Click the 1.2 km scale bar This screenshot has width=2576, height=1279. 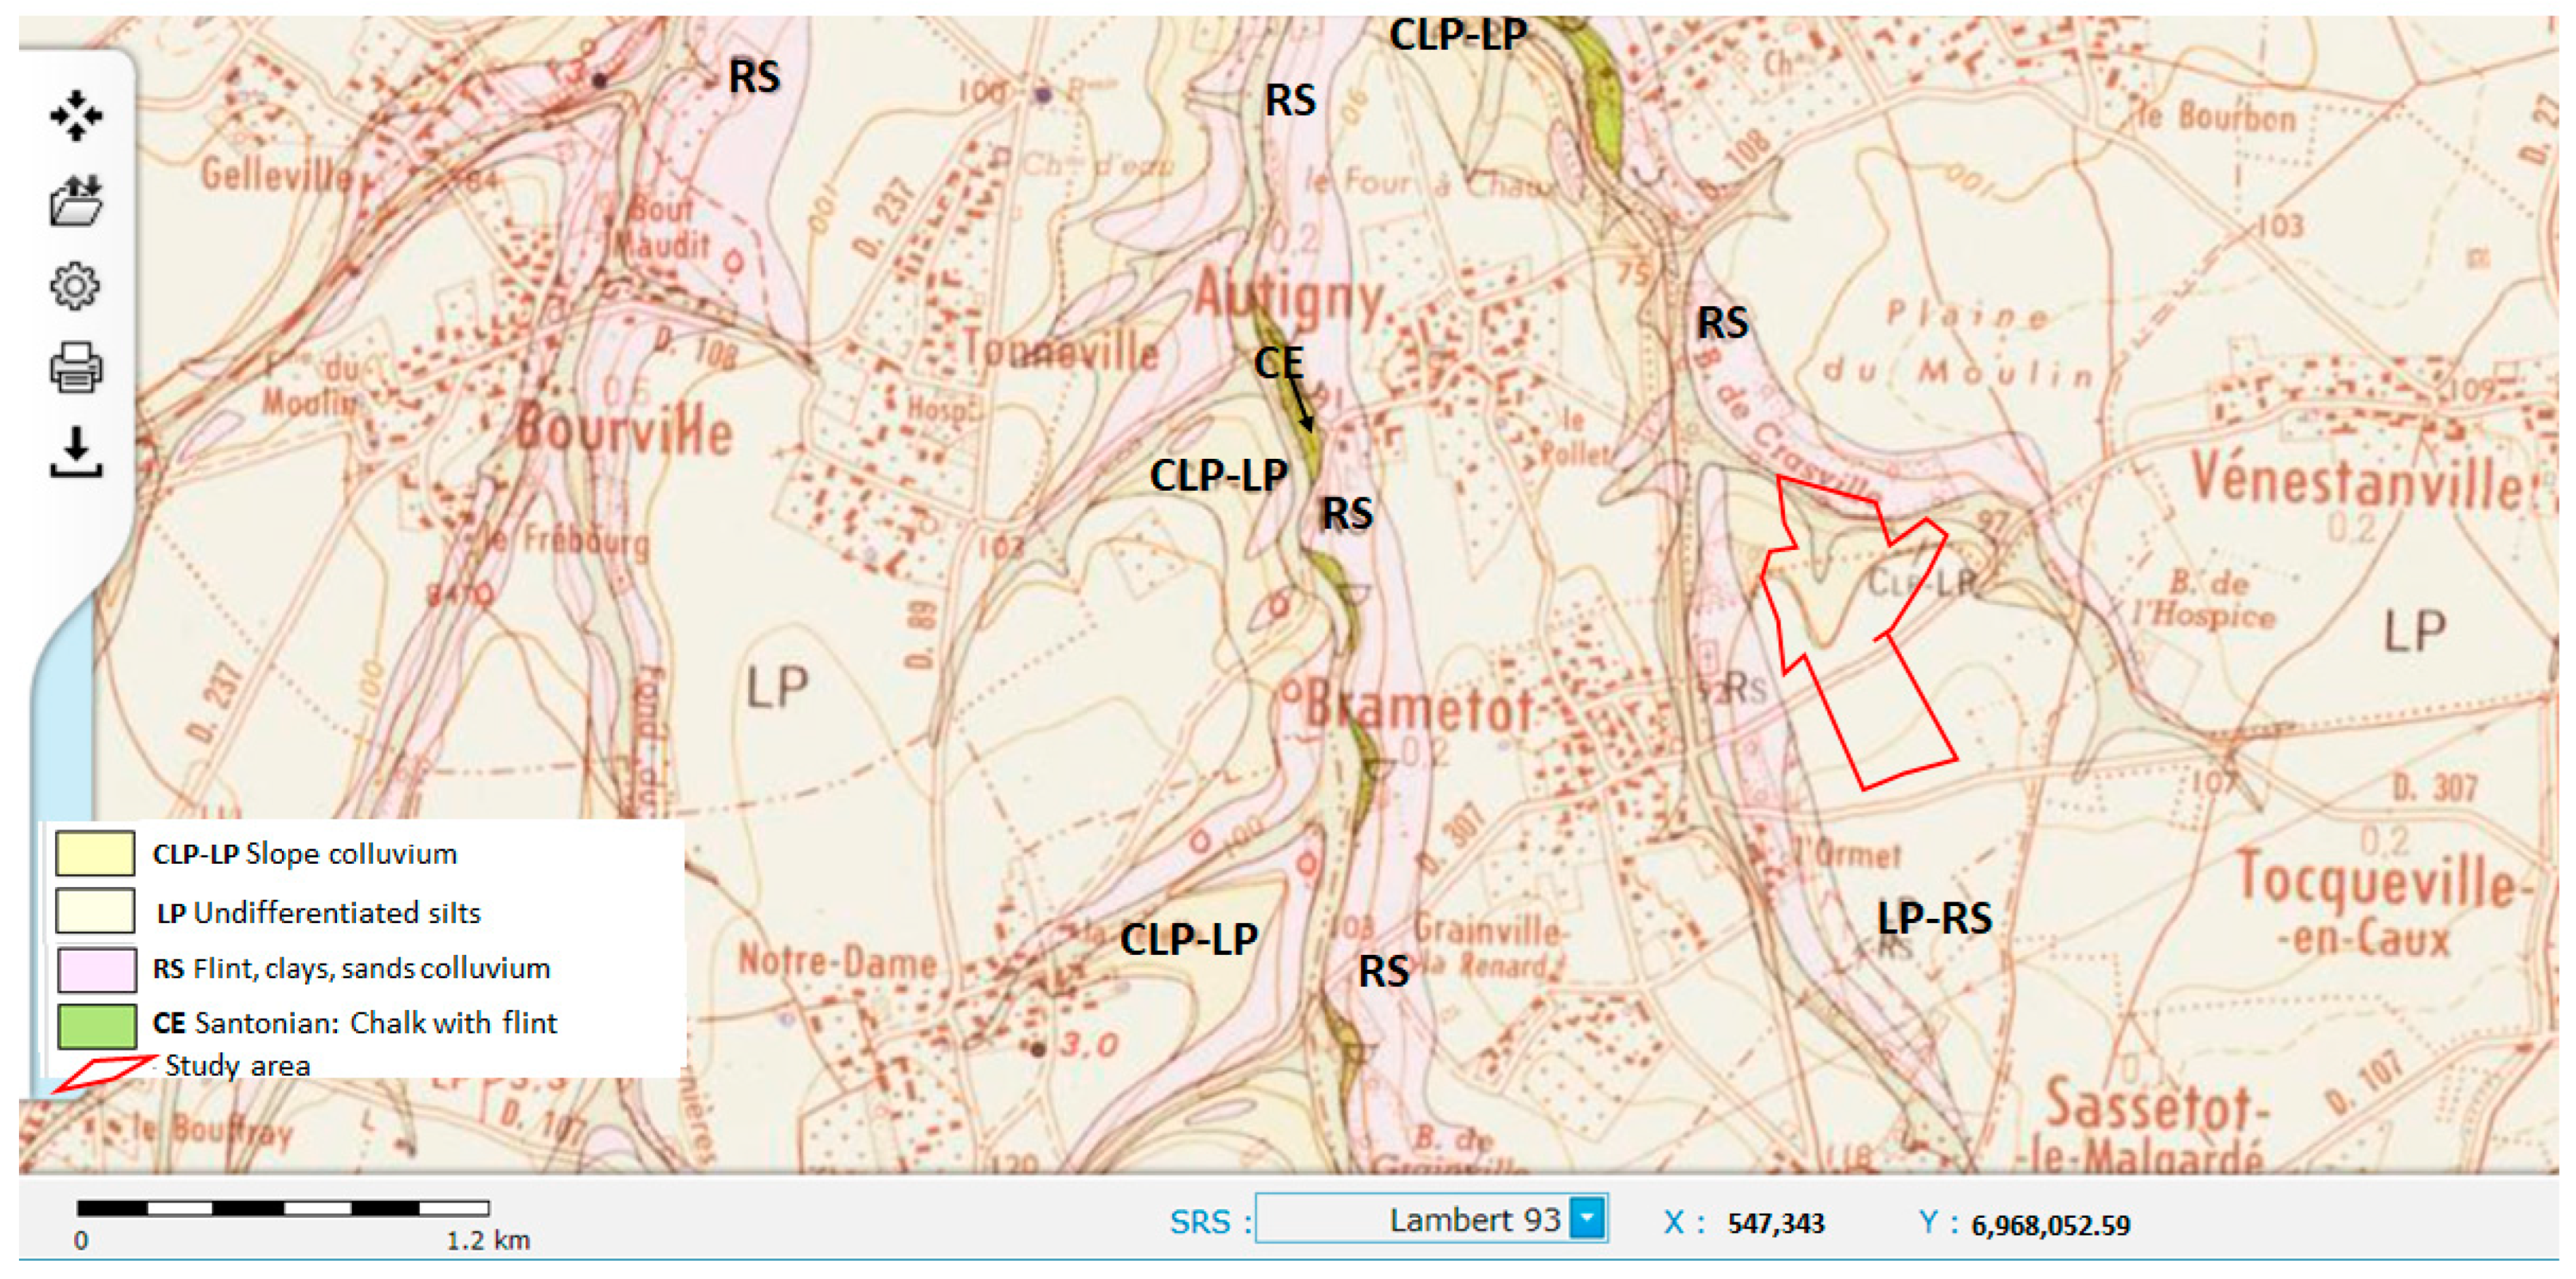(283, 1208)
